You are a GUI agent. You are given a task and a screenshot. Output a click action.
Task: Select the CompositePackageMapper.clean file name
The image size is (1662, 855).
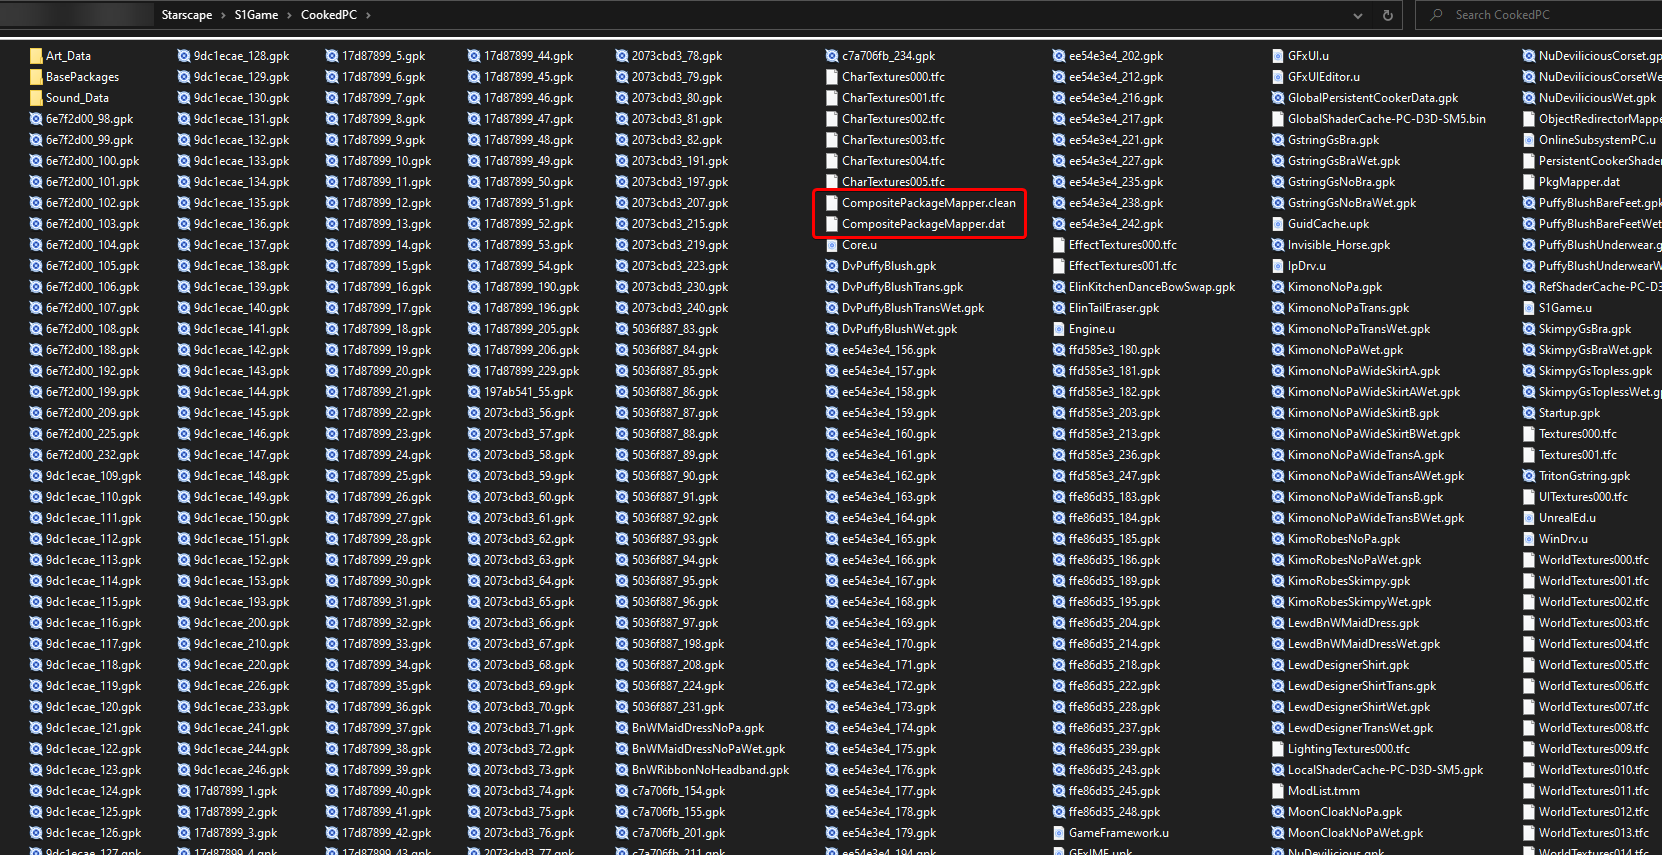[x=928, y=203]
